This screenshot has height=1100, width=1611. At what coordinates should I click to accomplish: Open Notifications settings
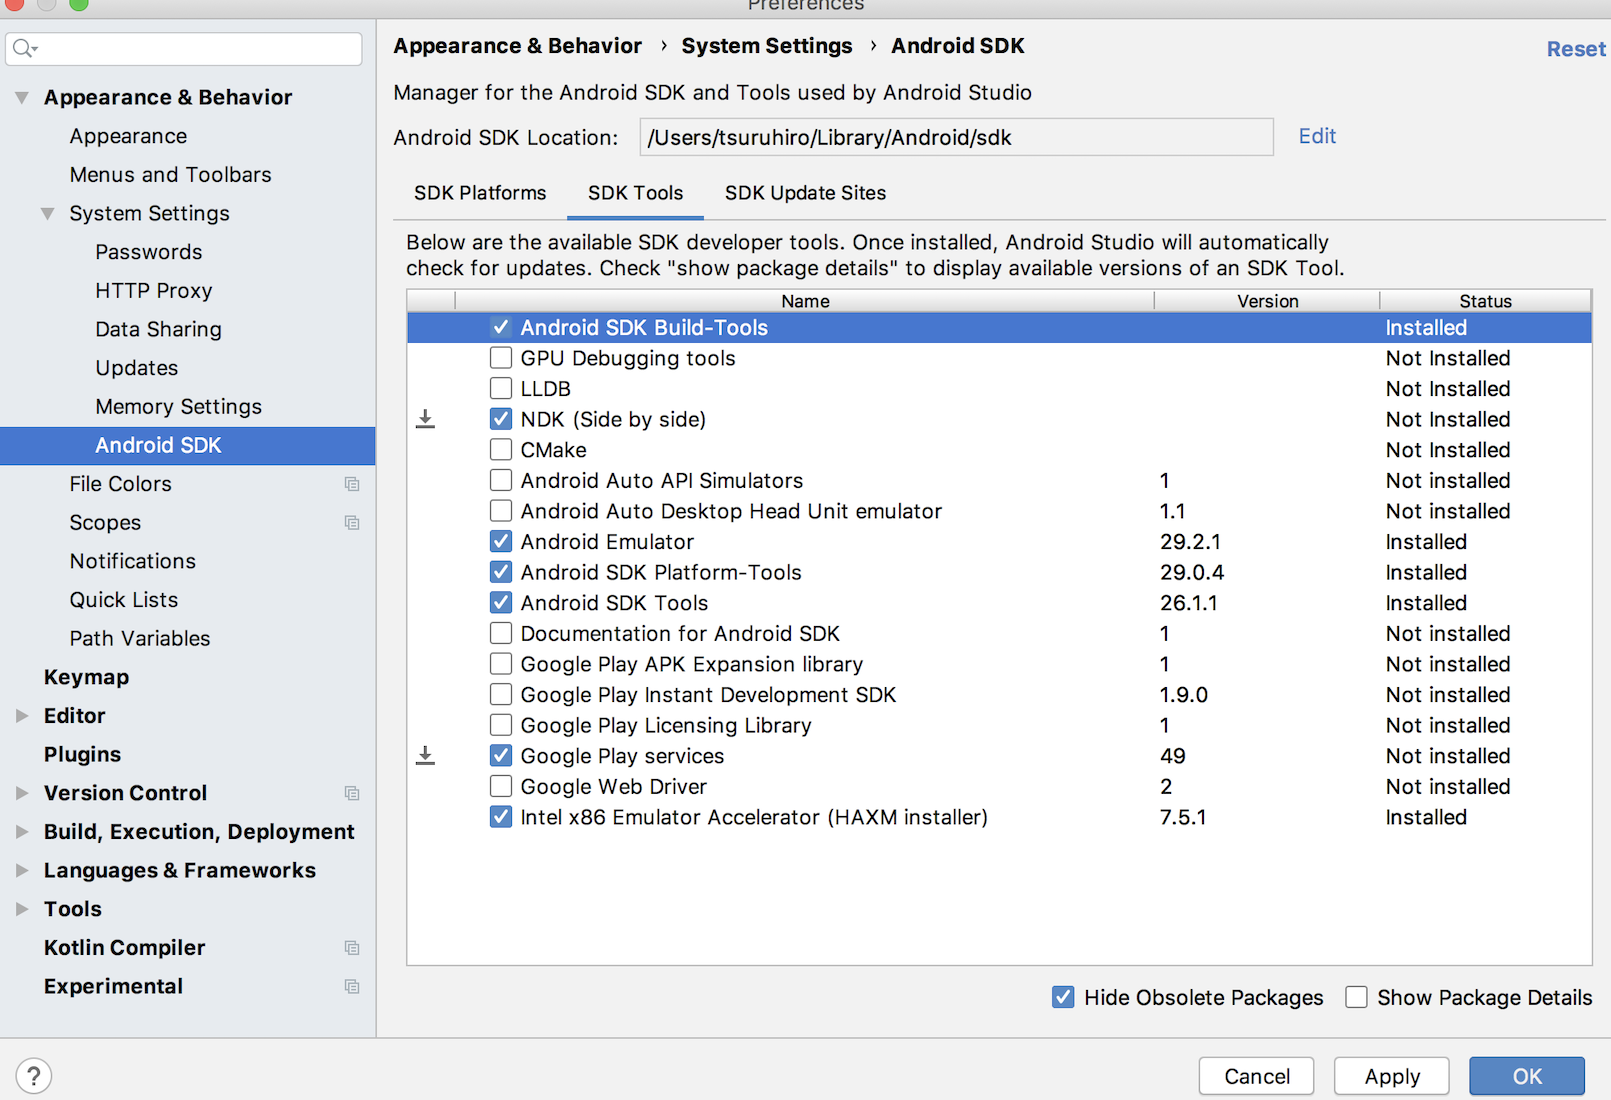[132, 562]
